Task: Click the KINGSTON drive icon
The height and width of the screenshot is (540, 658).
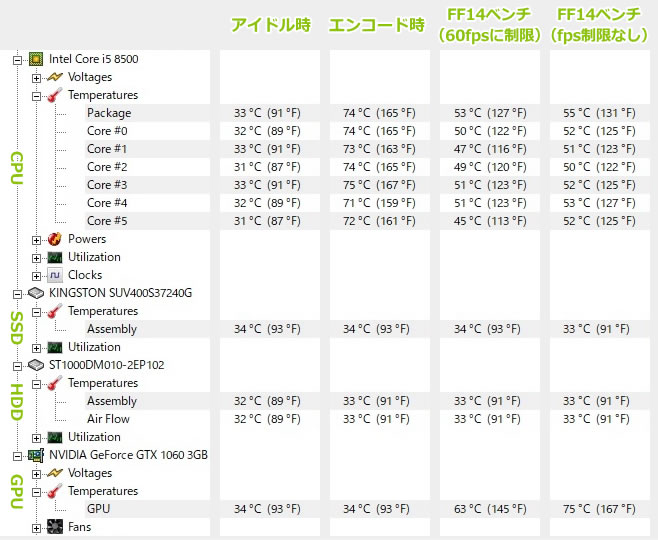Action: coord(36,293)
